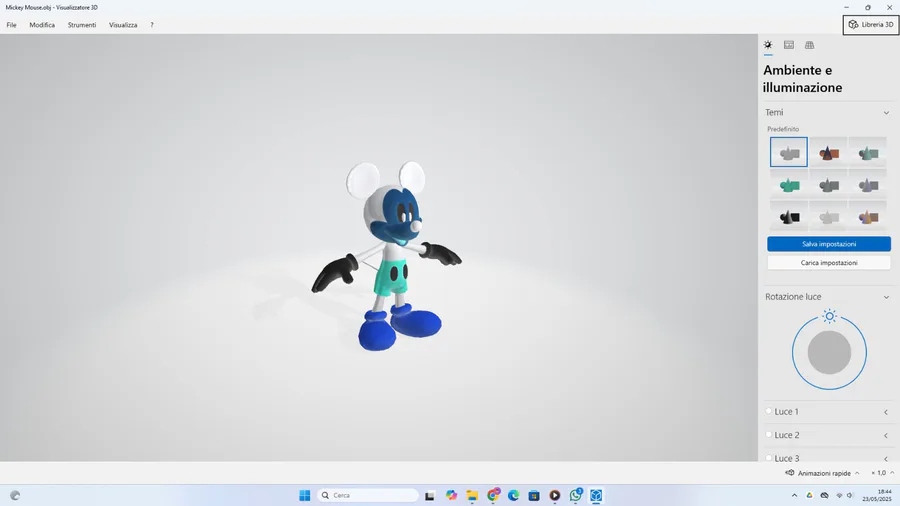Click the widgets icon at taskbar left
The height and width of the screenshot is (506, 900).
(x=15, y=495)
